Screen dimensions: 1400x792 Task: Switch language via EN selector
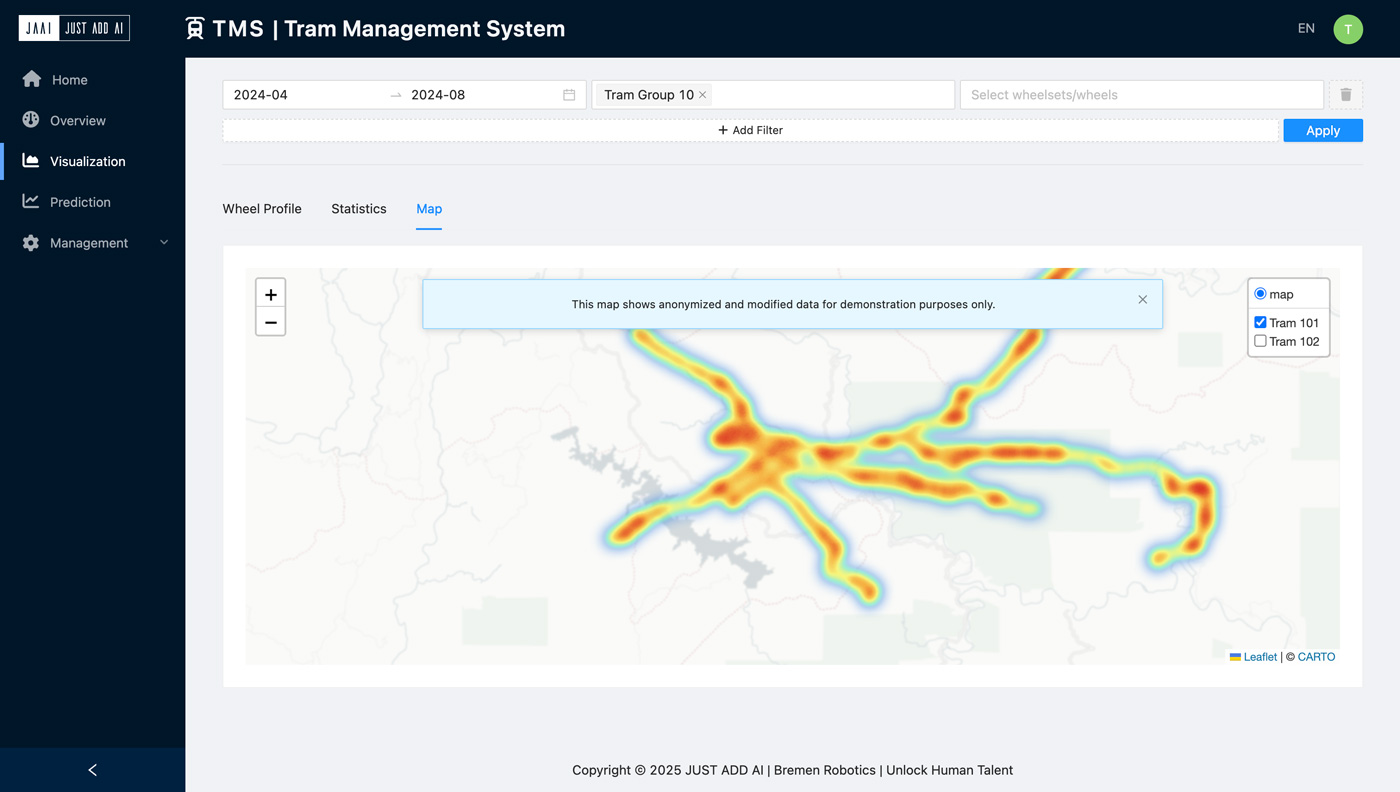click(x=1306, y=29)
